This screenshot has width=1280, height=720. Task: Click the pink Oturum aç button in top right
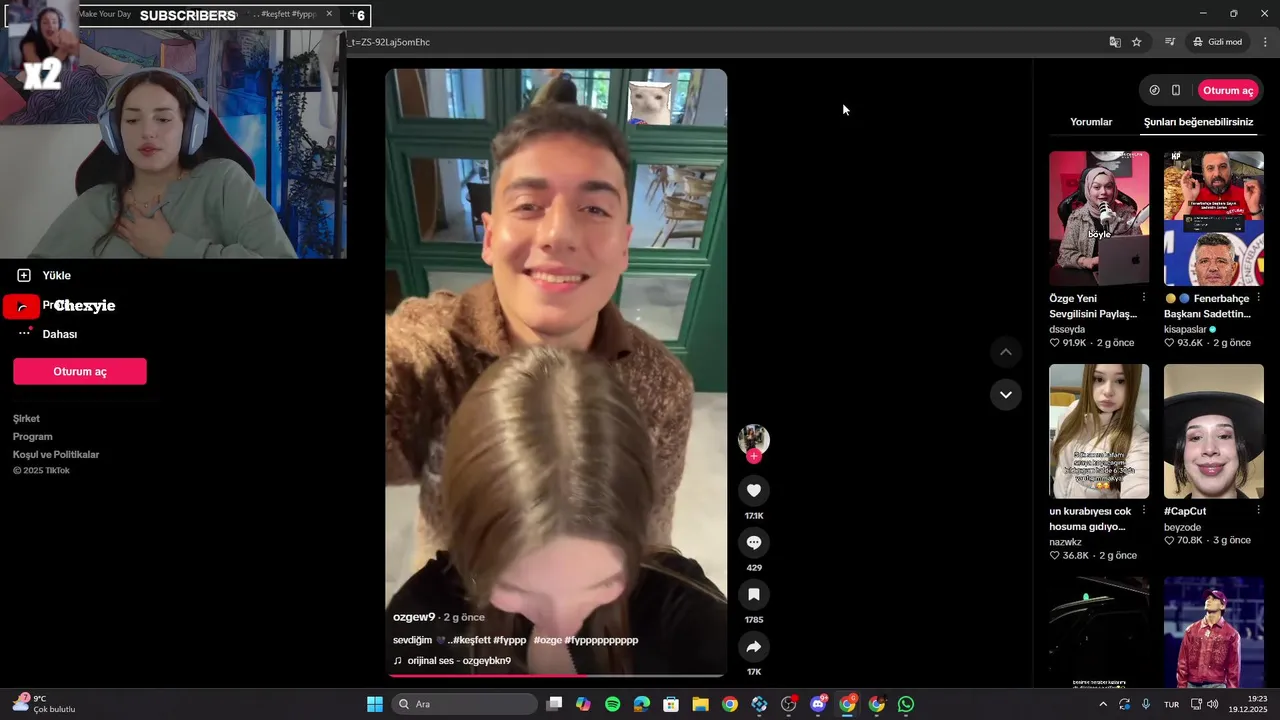pyautogui.click(x=1228, y=90)
